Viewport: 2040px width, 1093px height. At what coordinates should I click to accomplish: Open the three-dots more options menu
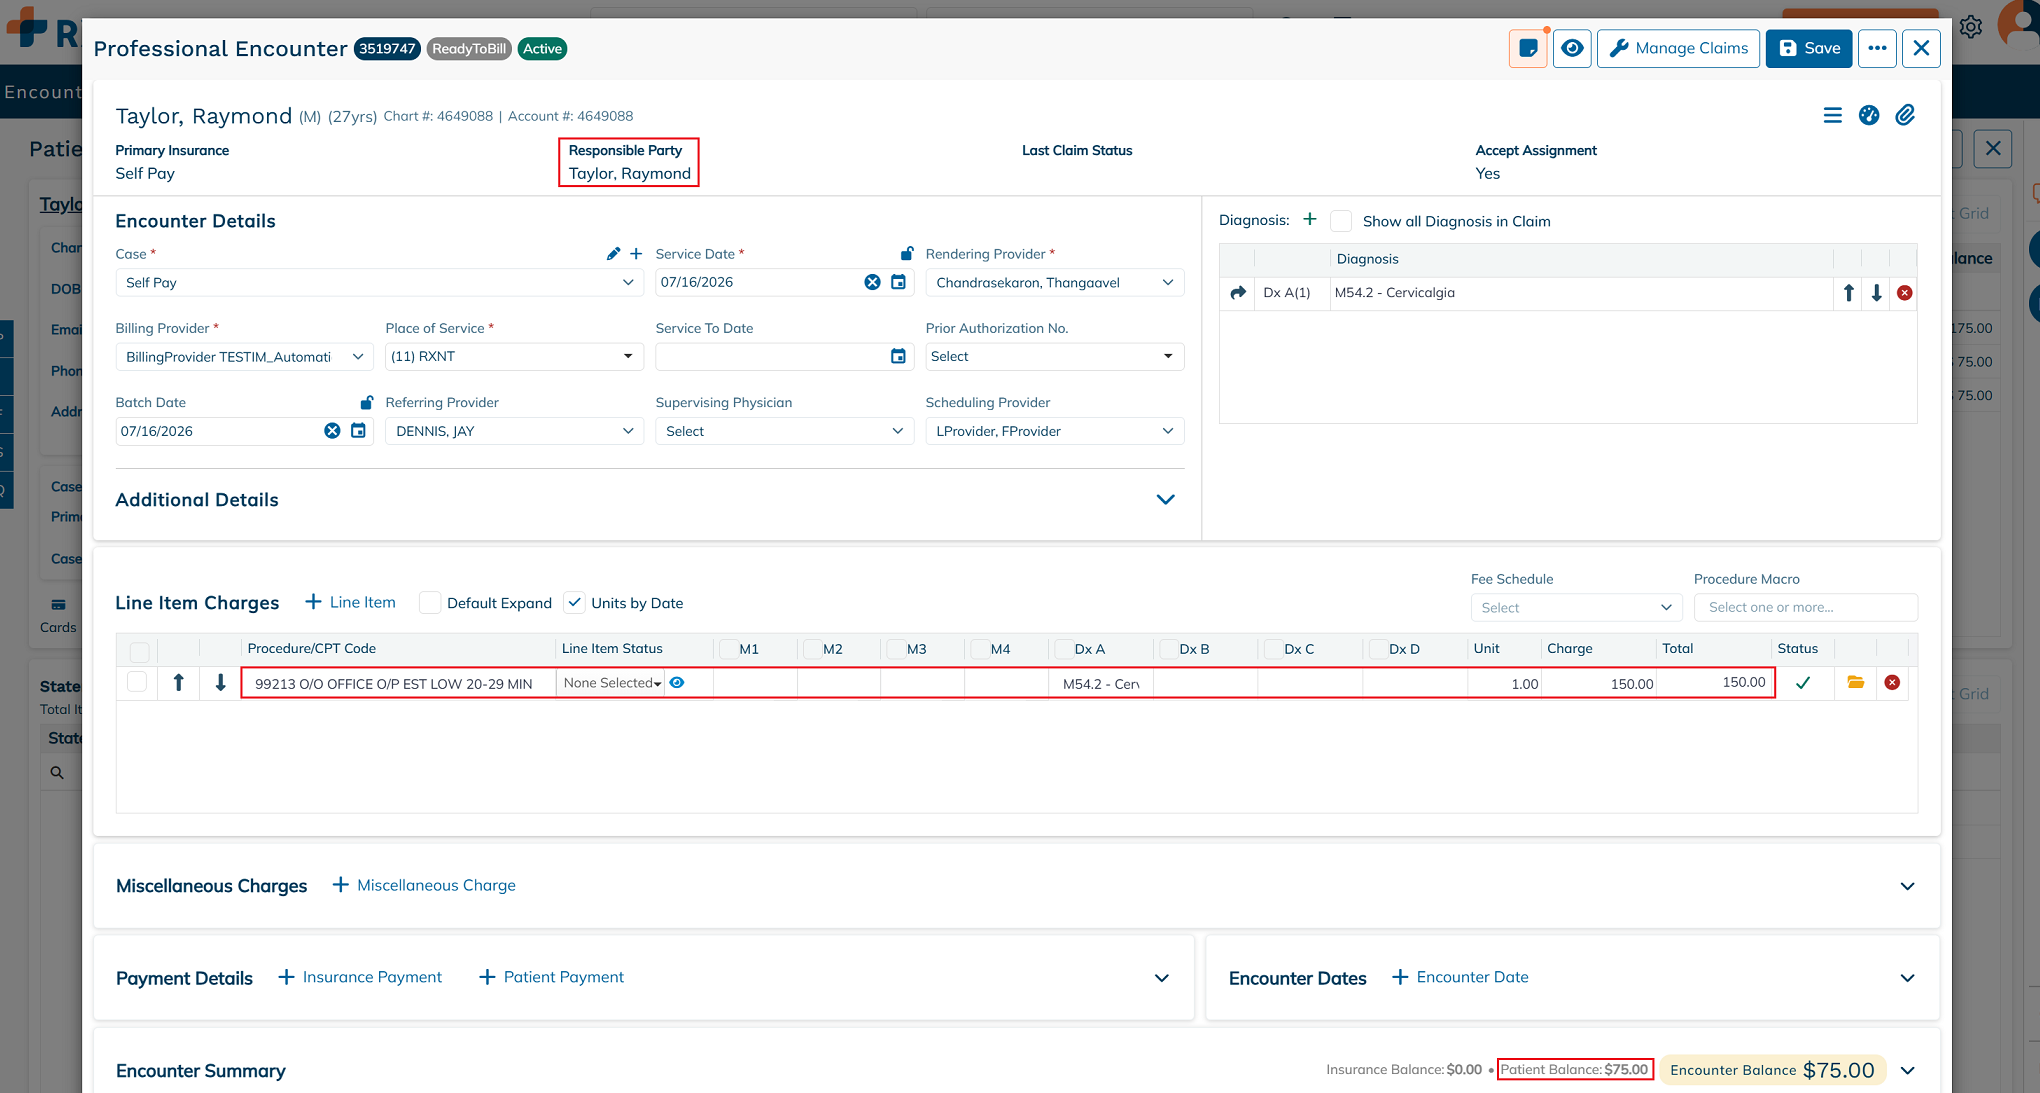click(x=1877, y=48)
